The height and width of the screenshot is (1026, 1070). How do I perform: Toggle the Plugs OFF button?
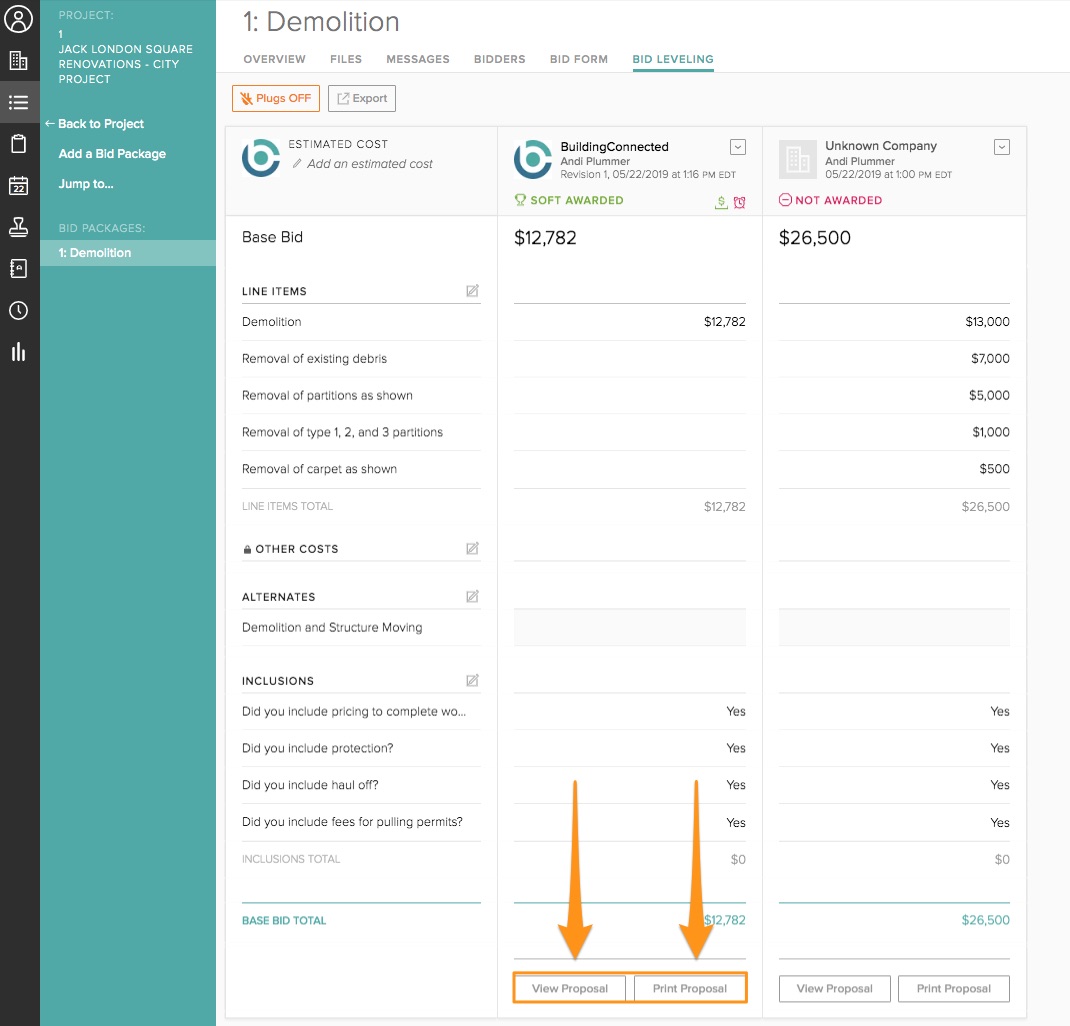click(276, 98)
